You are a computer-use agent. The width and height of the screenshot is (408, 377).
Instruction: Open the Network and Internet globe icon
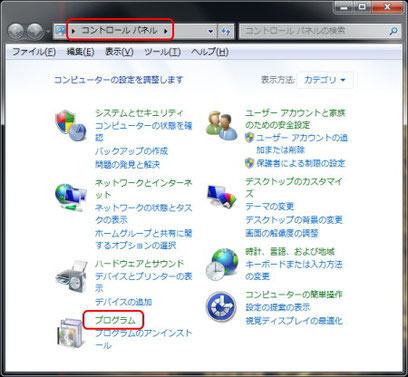71,197
